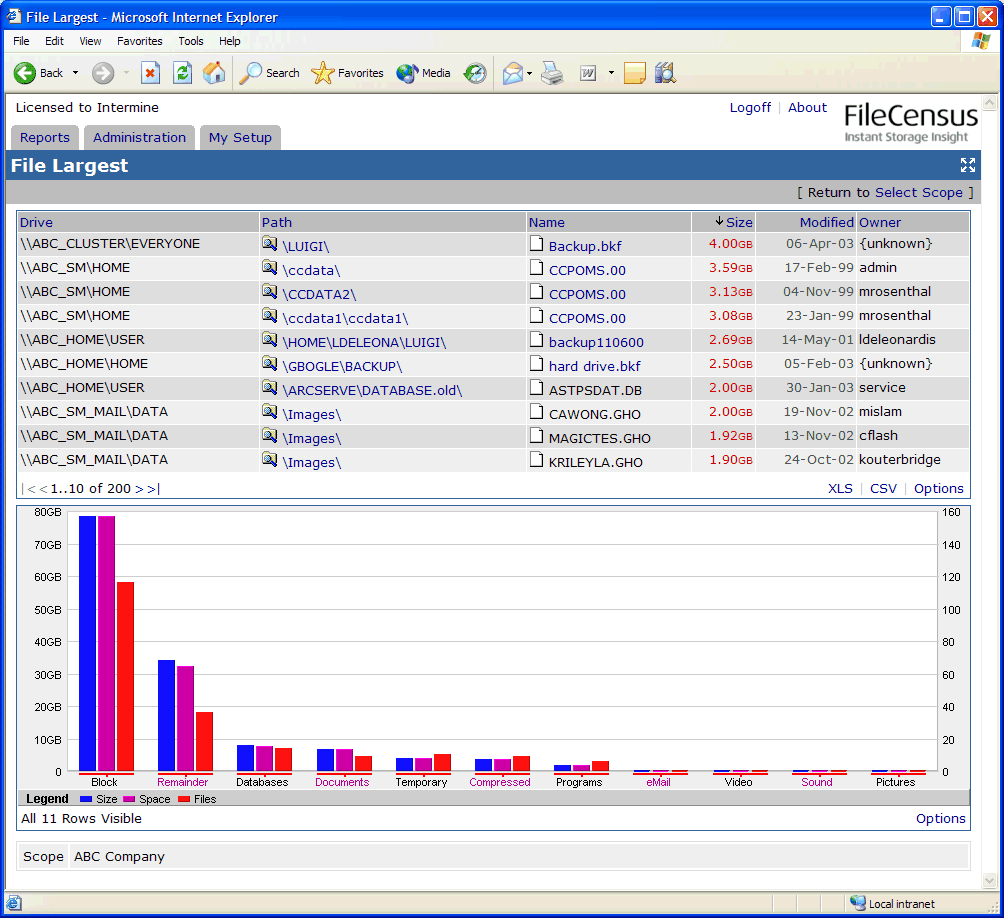Open the Backup.bkf file link
The width and height of the screenshot is (1004, 918).
[585, 246]
